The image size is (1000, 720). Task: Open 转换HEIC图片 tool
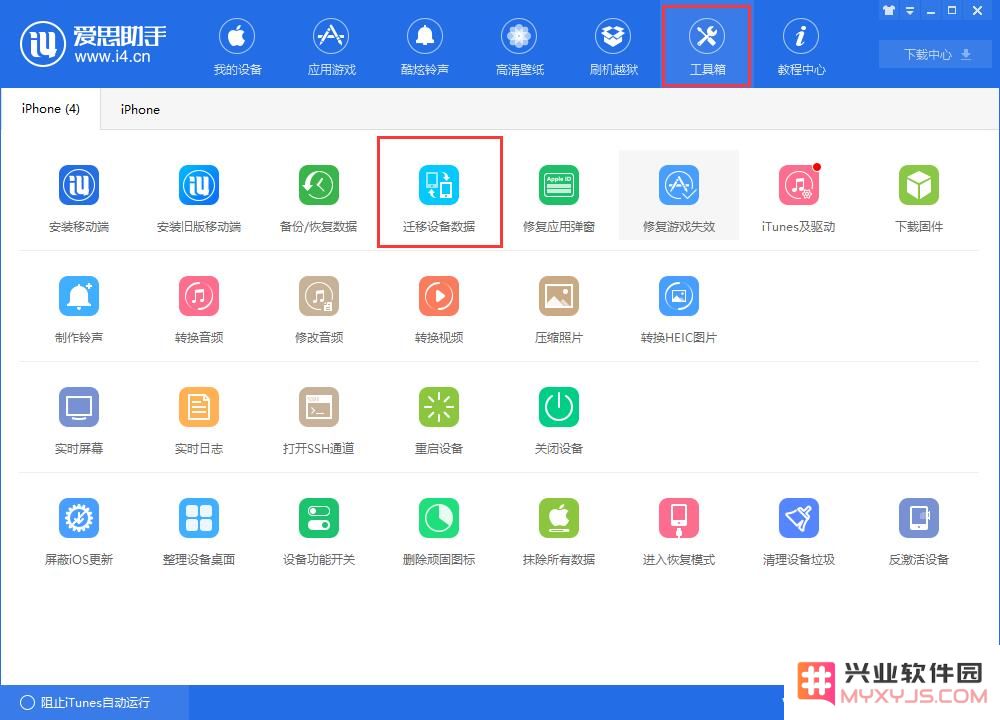click(679, 310)
